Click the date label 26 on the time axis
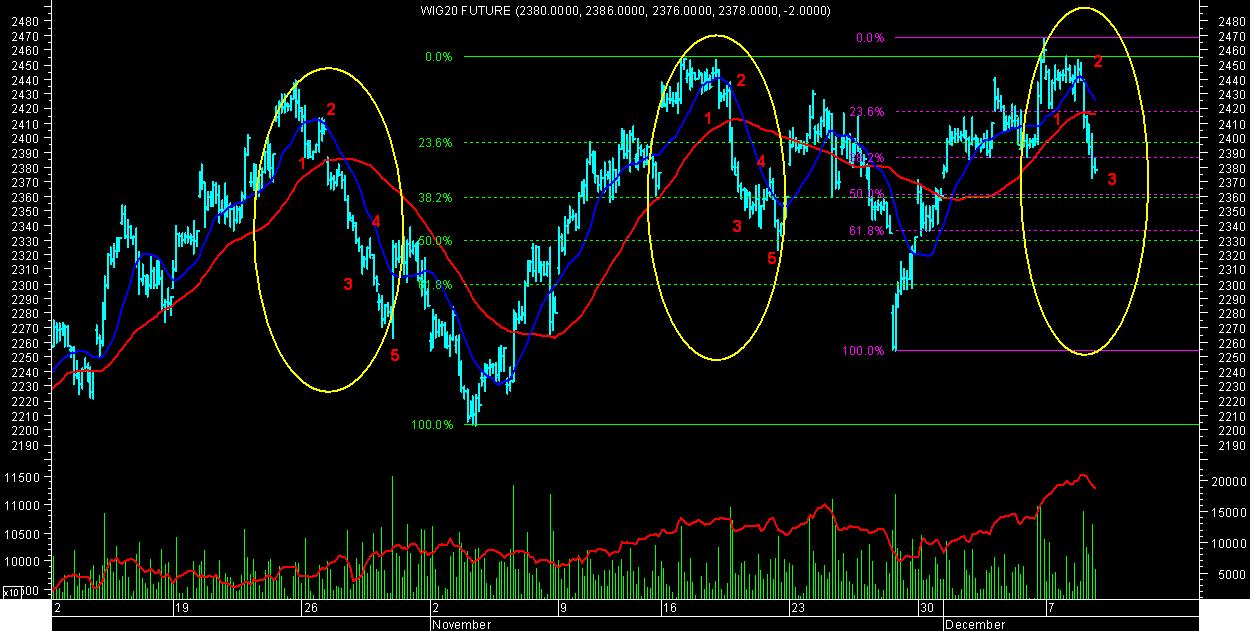1250x631 pixels. [310, 608]
